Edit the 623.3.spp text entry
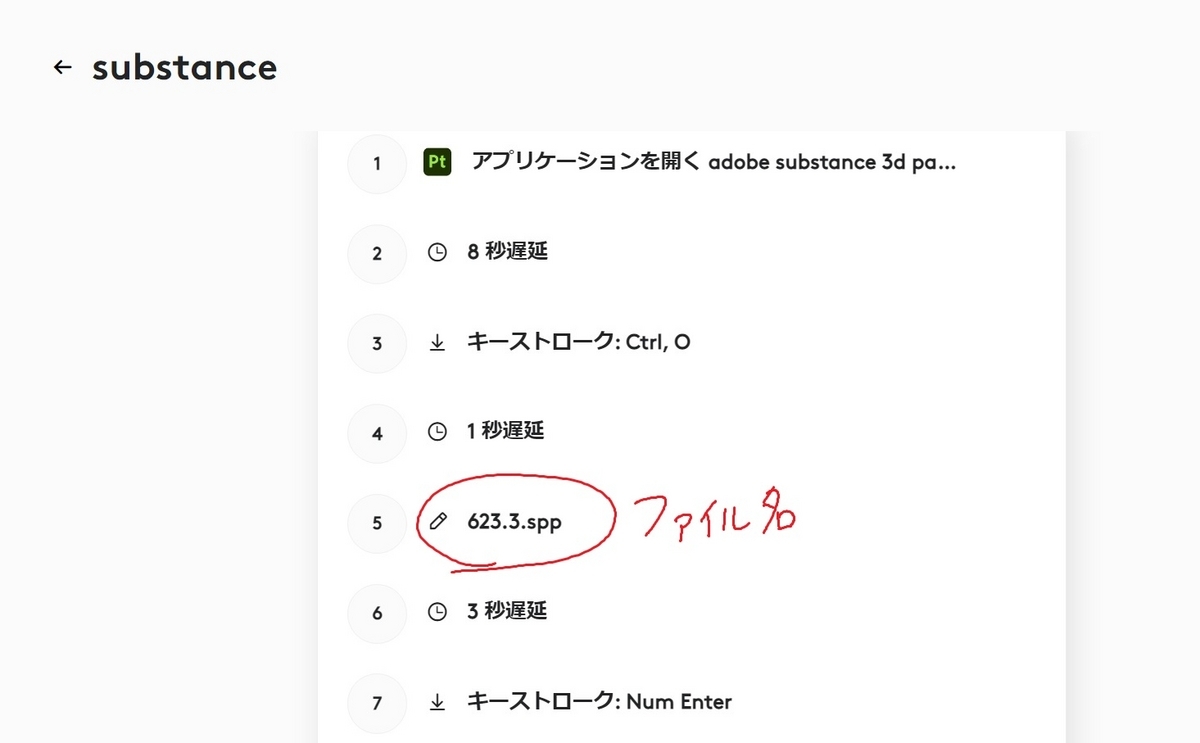This screenshot has width=1200, height=743. (x=515, y=521)
